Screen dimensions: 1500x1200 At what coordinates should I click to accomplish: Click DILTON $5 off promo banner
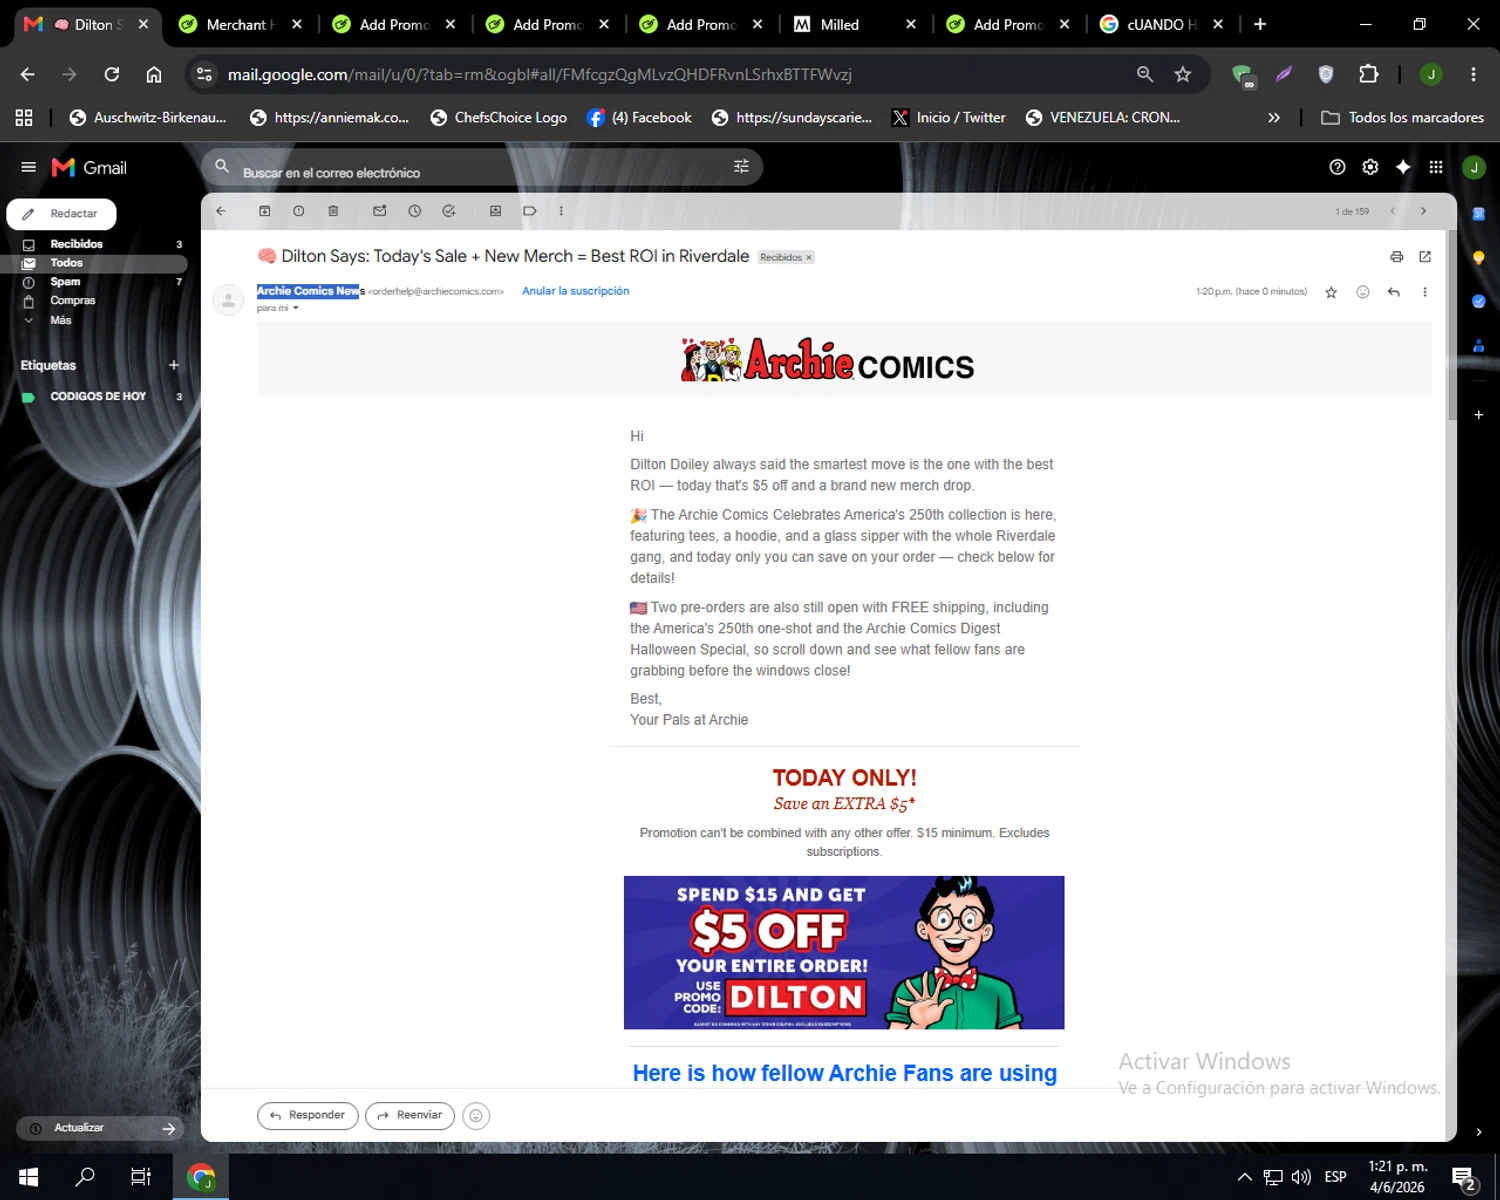(x=844, y=952)
